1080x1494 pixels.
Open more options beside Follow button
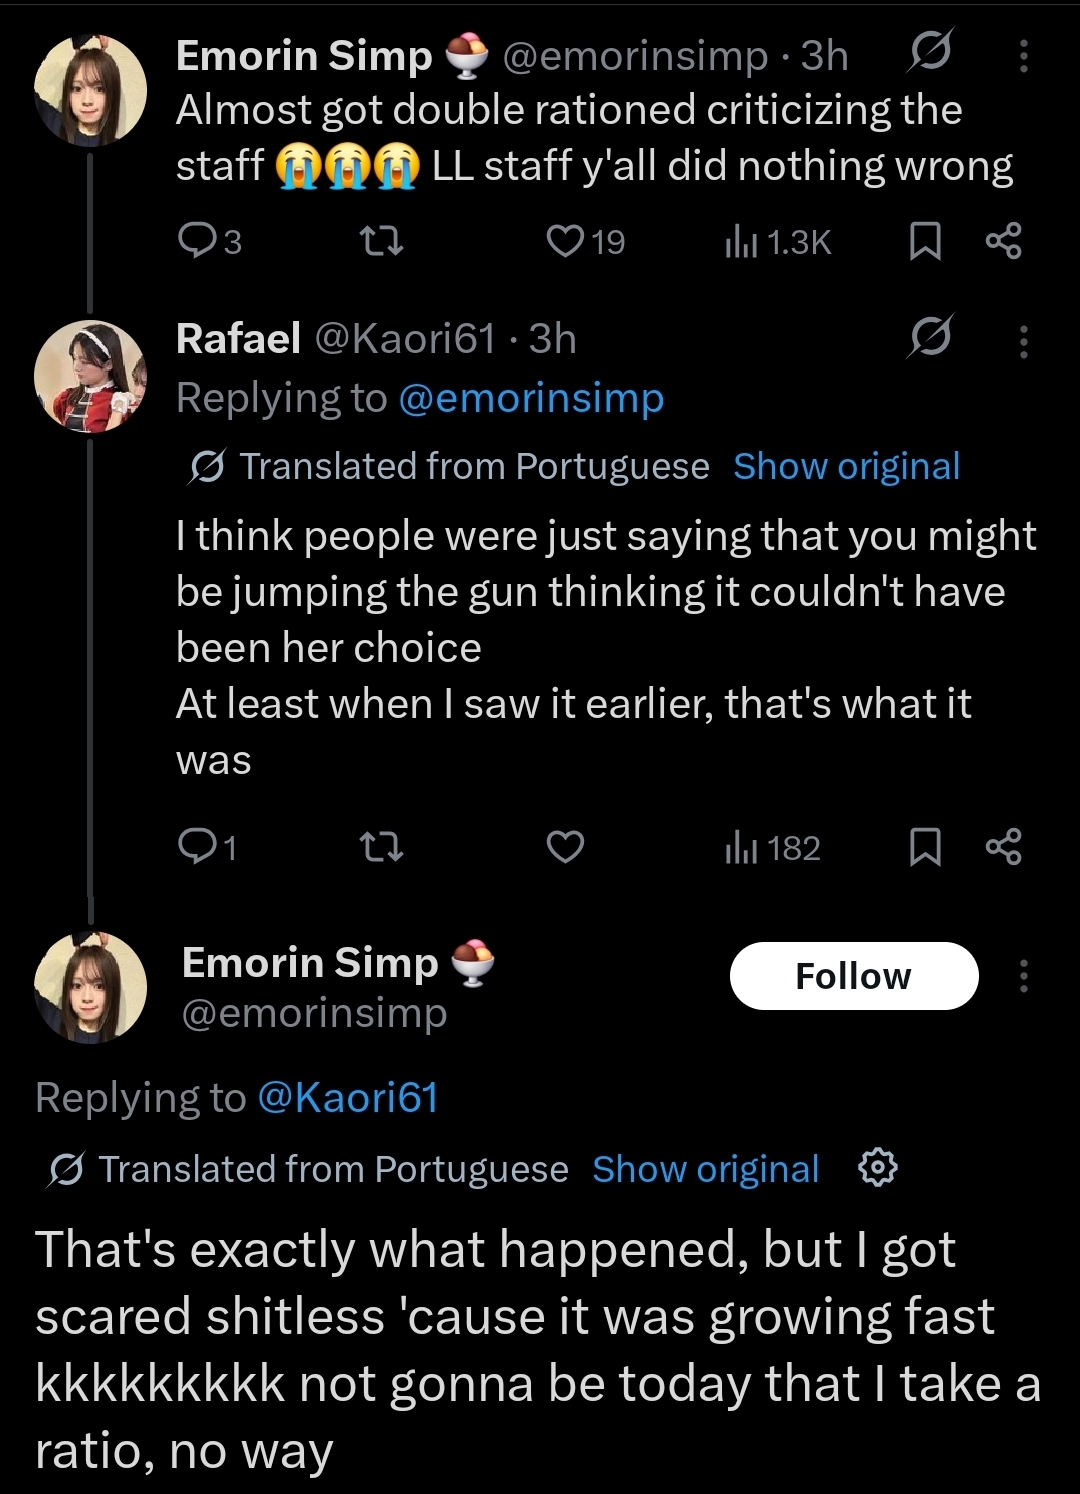pyautogui.click(x=1023, y=976)
